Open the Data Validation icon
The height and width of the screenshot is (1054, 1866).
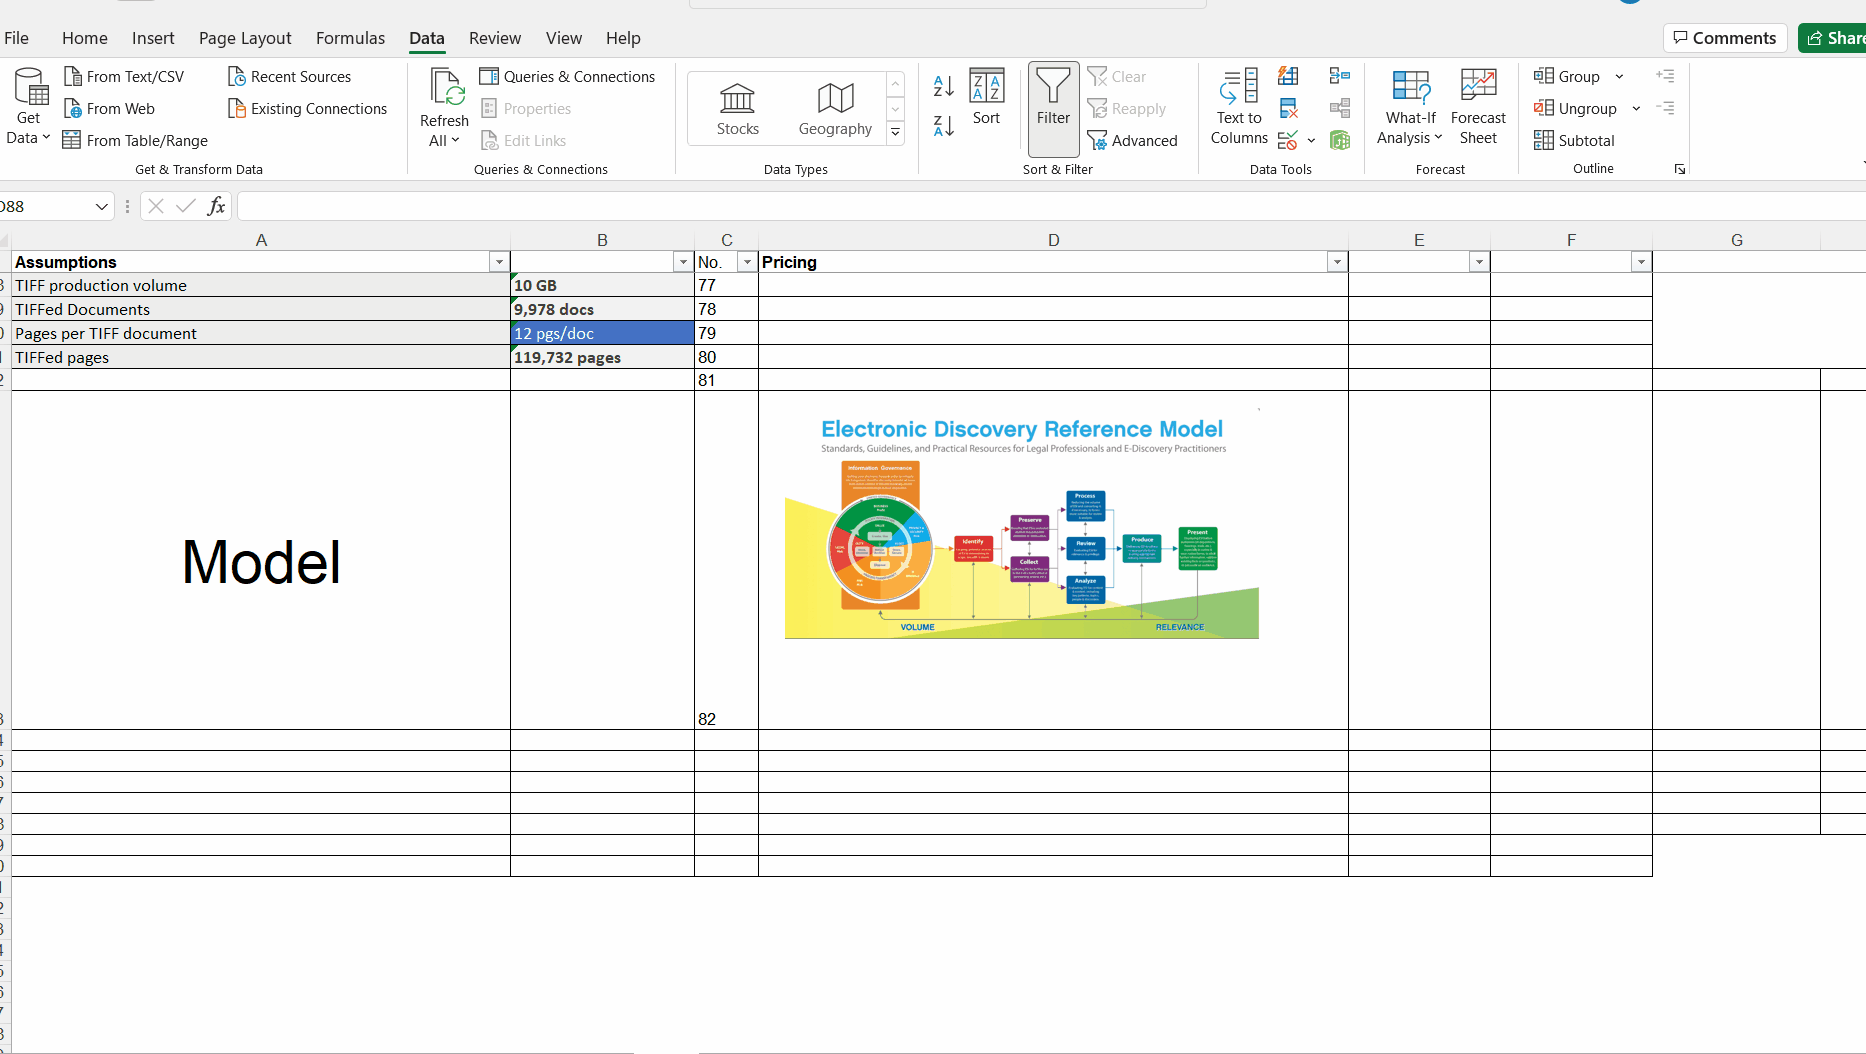point(1288,140)
